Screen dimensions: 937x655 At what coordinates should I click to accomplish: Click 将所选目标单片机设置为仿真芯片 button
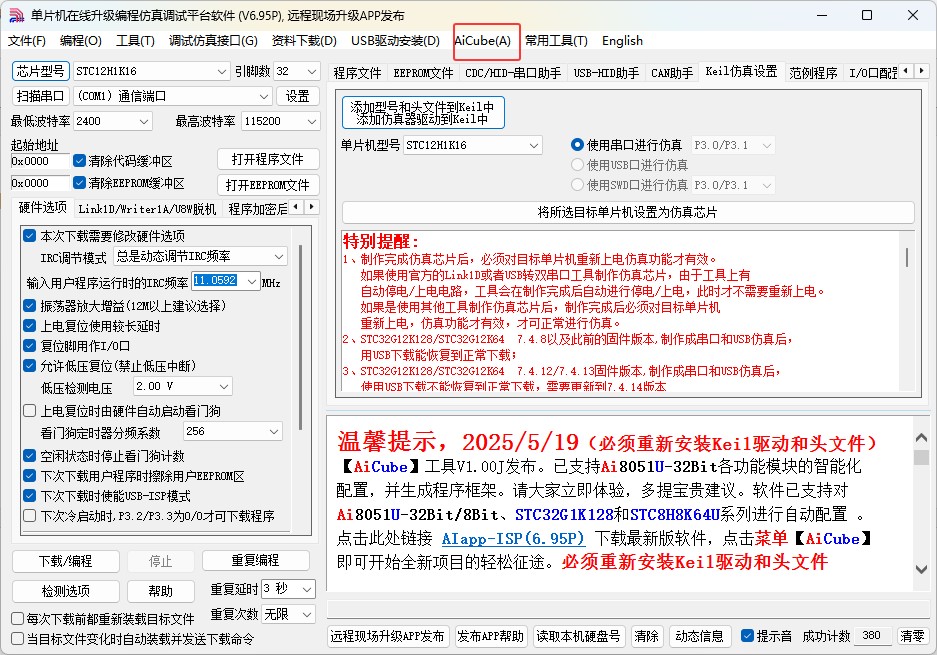(x=627, y=212)
